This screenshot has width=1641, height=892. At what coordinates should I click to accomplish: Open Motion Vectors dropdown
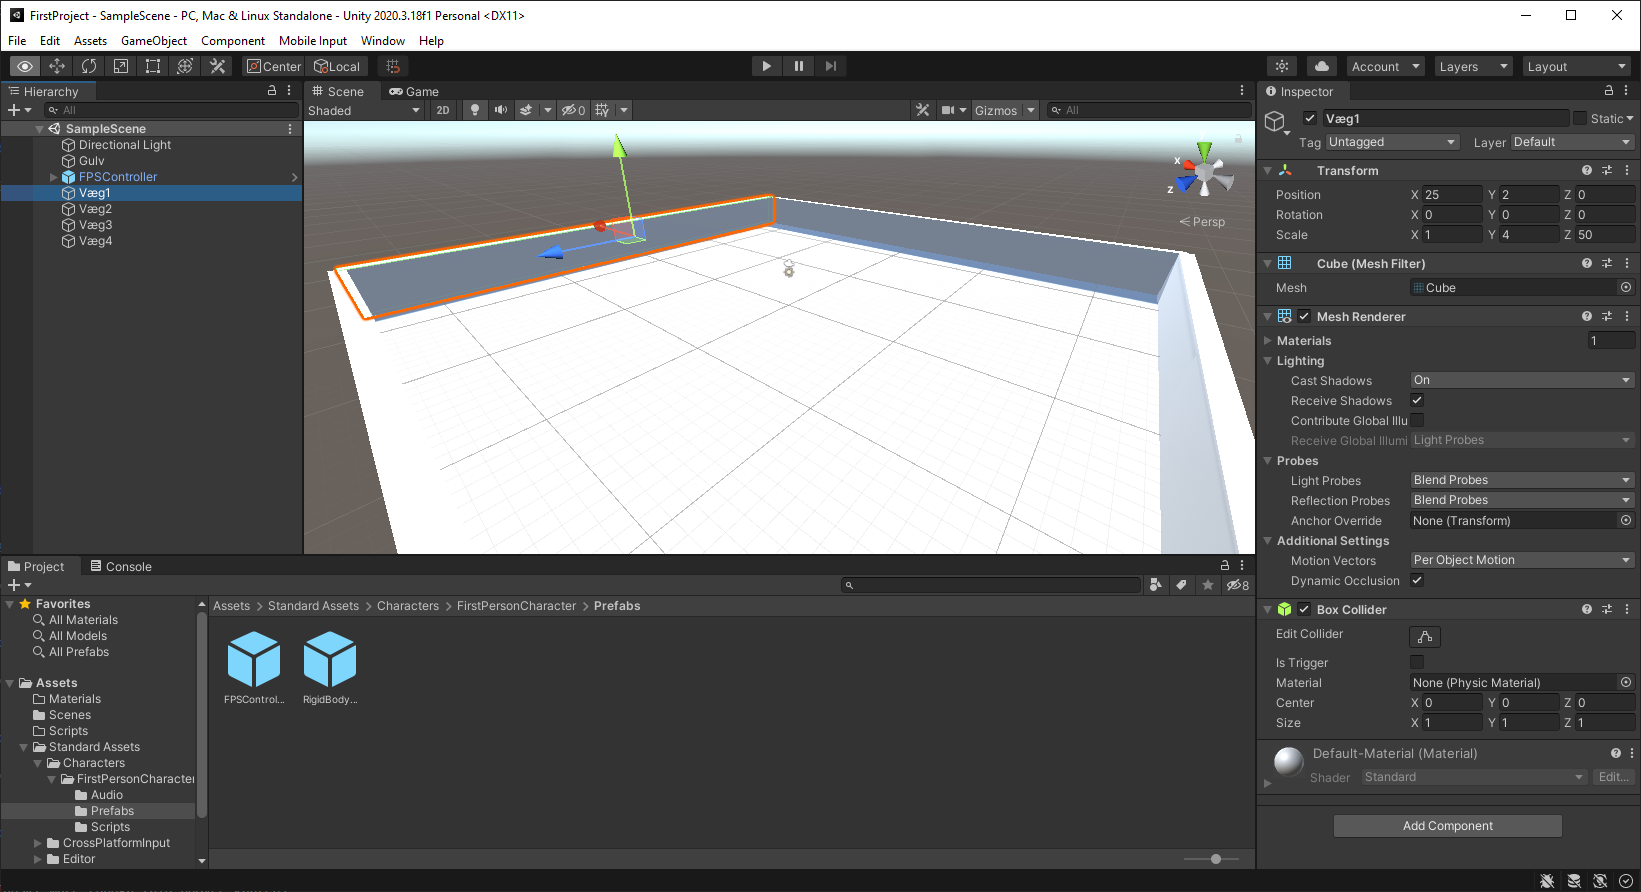click(1522, 560)
